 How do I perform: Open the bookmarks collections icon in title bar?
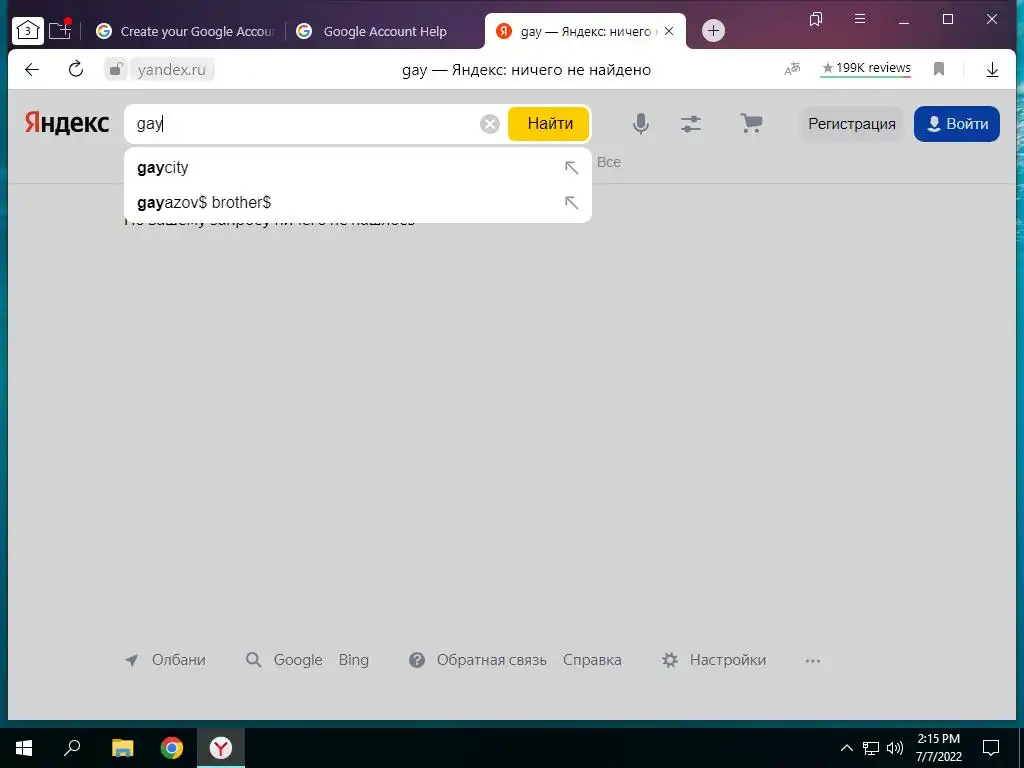[x=816, y=19]
